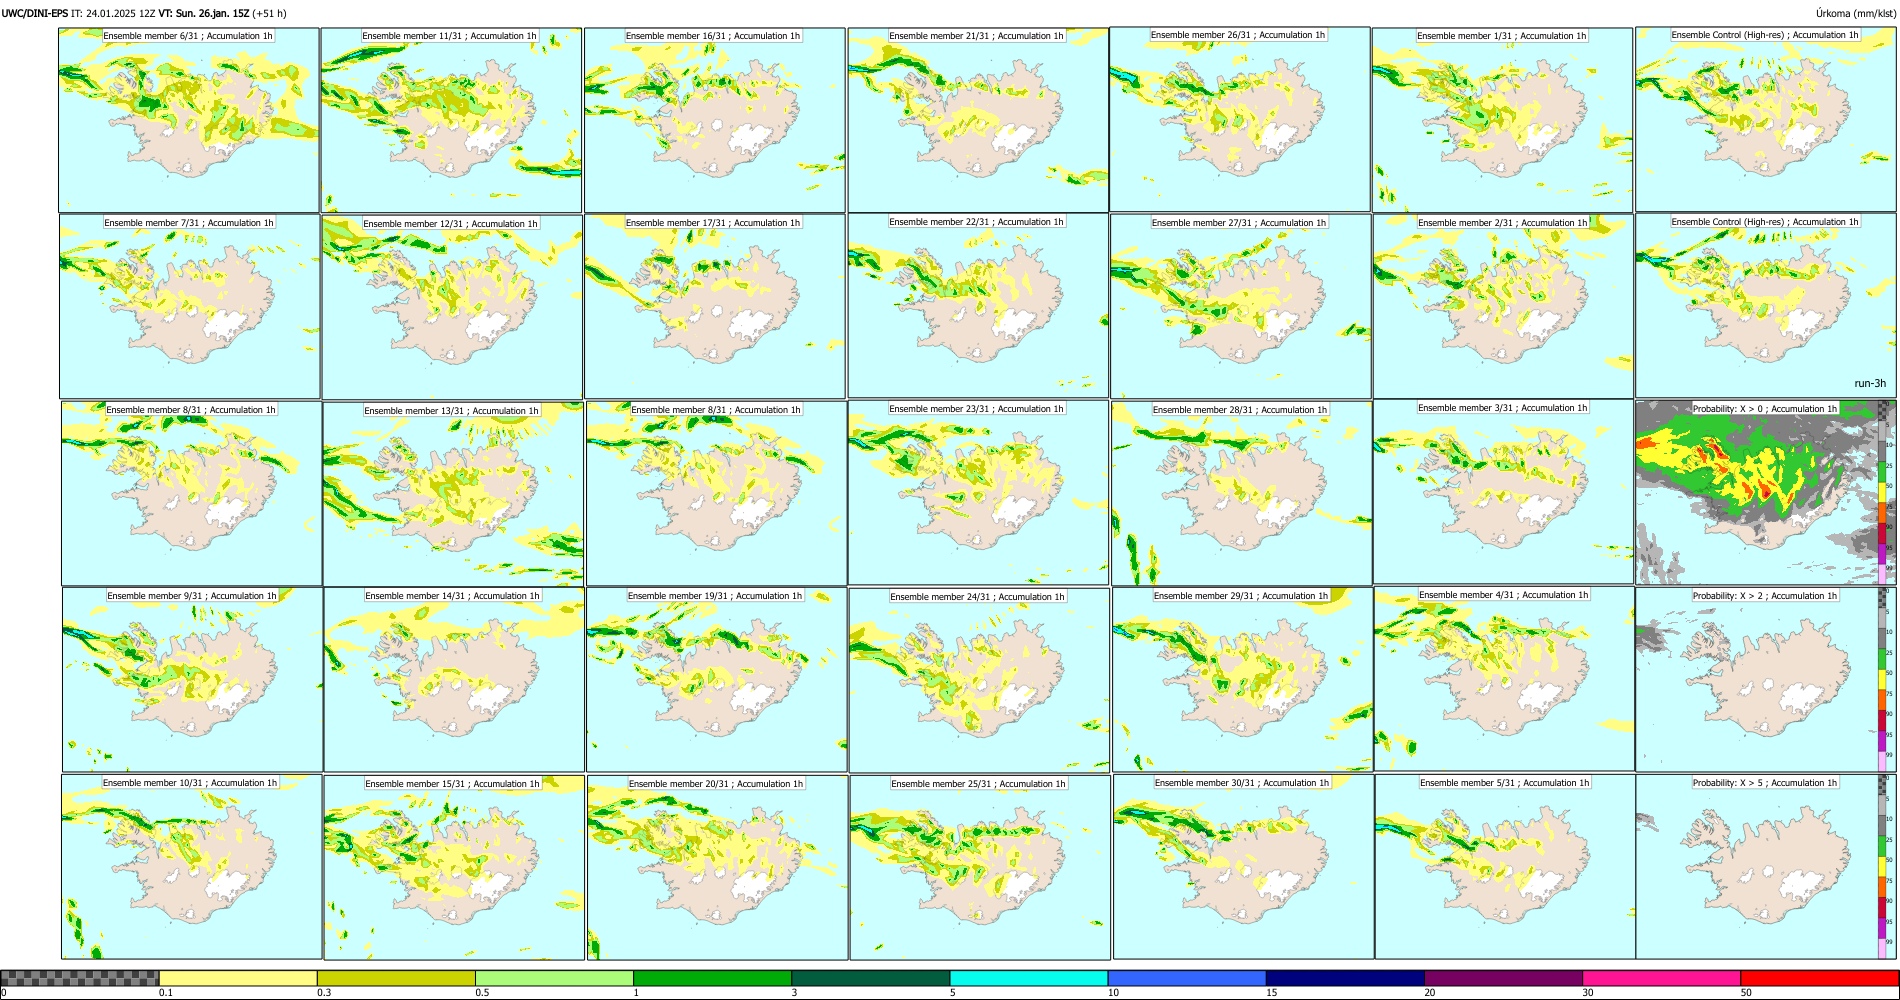The height and width of the screenshot is (1000, 1900).
Task: Select the Ensemble member 9/31 map
Action: [192, 679]
